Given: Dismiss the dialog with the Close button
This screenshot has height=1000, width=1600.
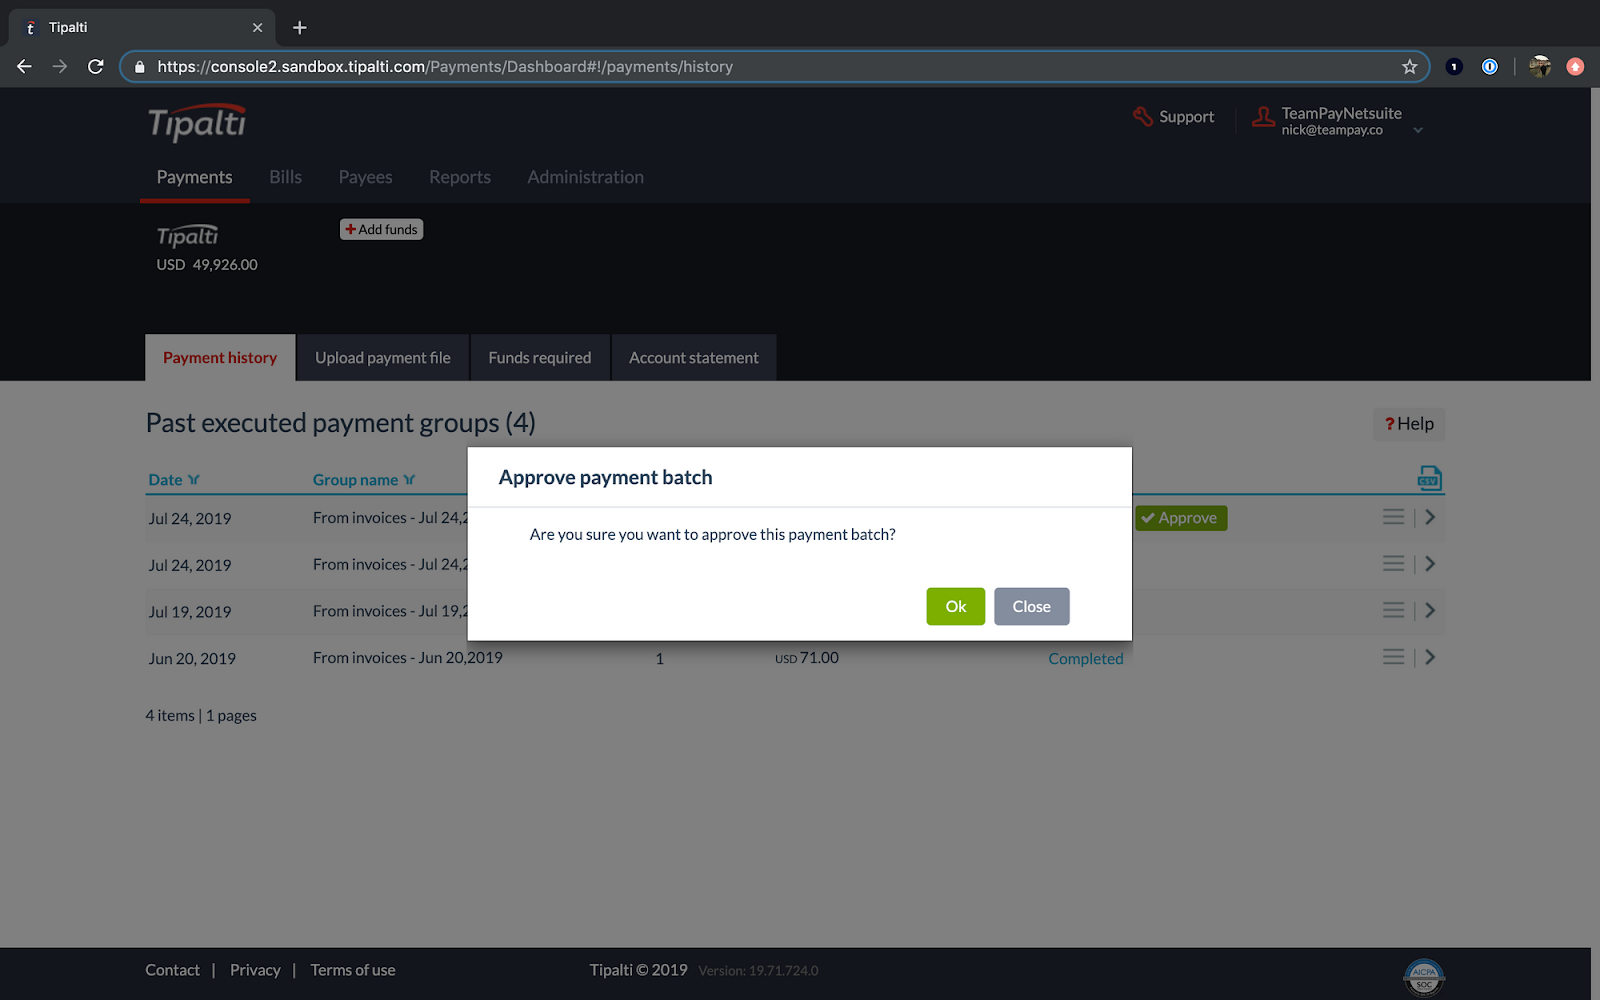Looking at the screenshot, I should pos(1031,606).
